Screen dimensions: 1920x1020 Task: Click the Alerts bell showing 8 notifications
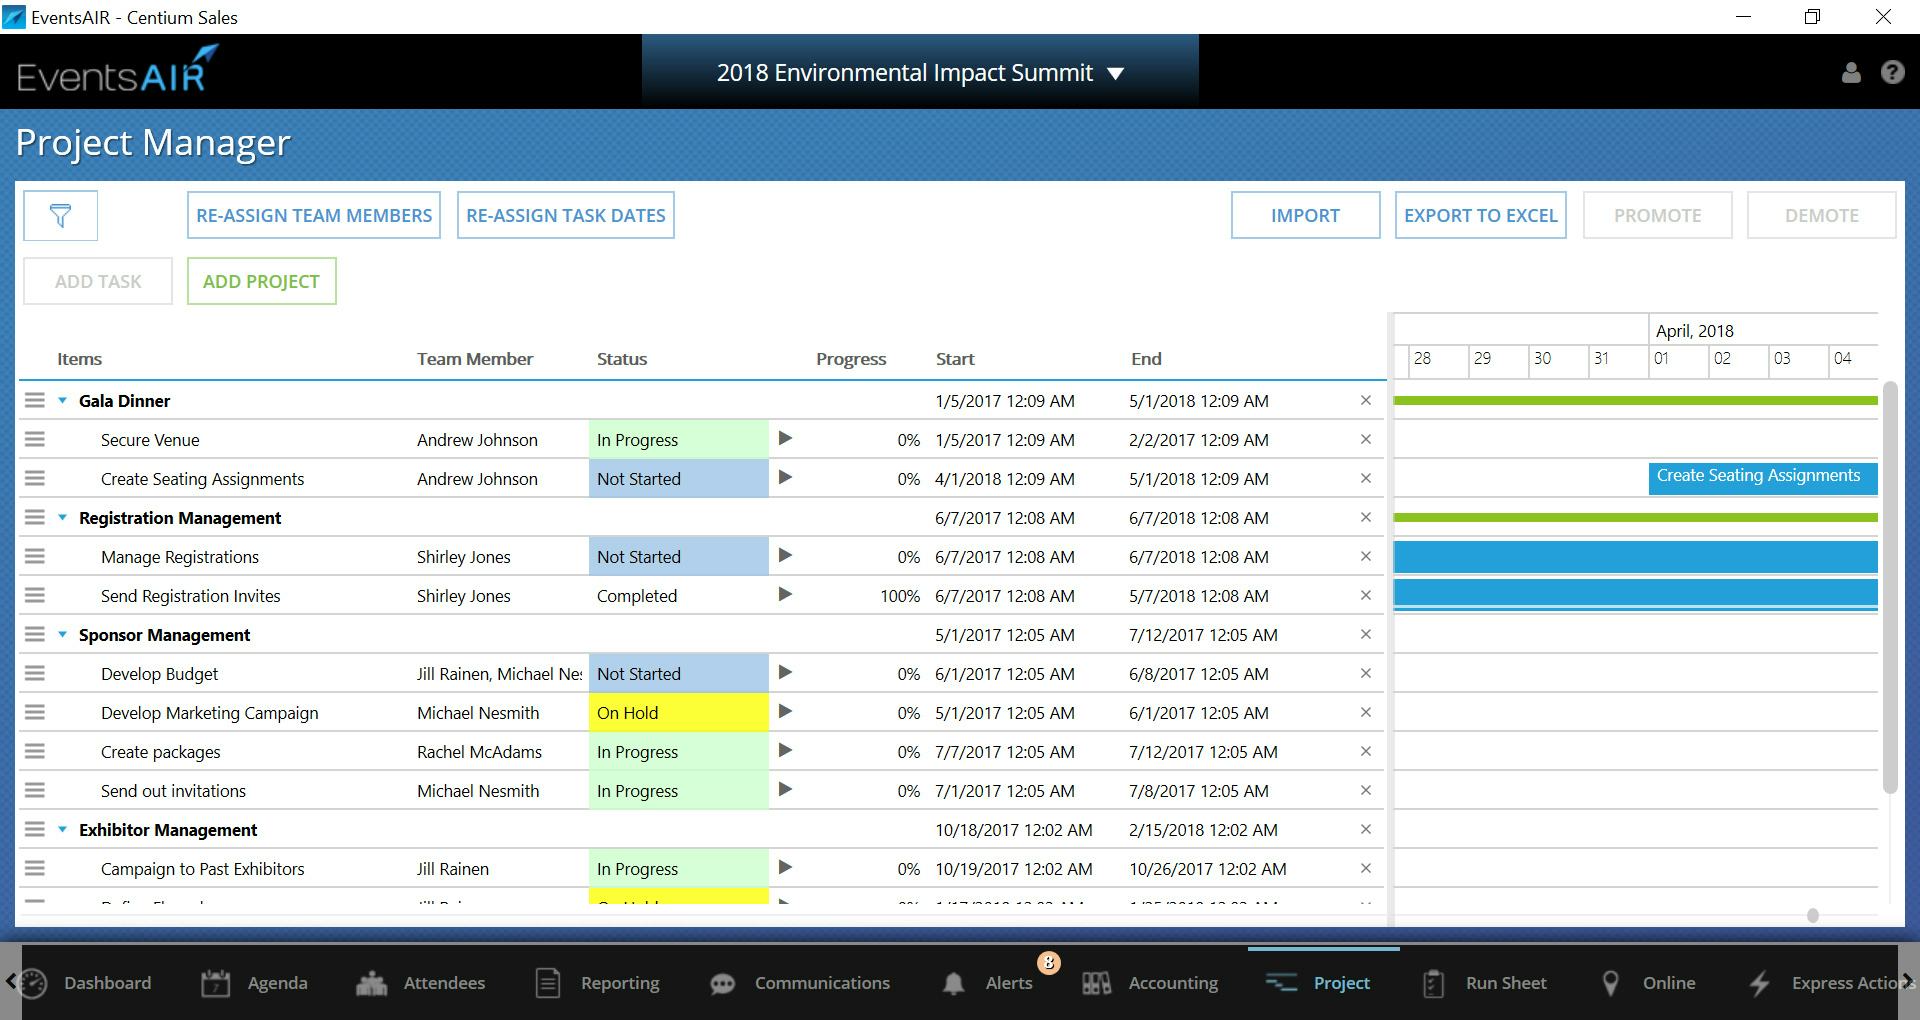955,983
